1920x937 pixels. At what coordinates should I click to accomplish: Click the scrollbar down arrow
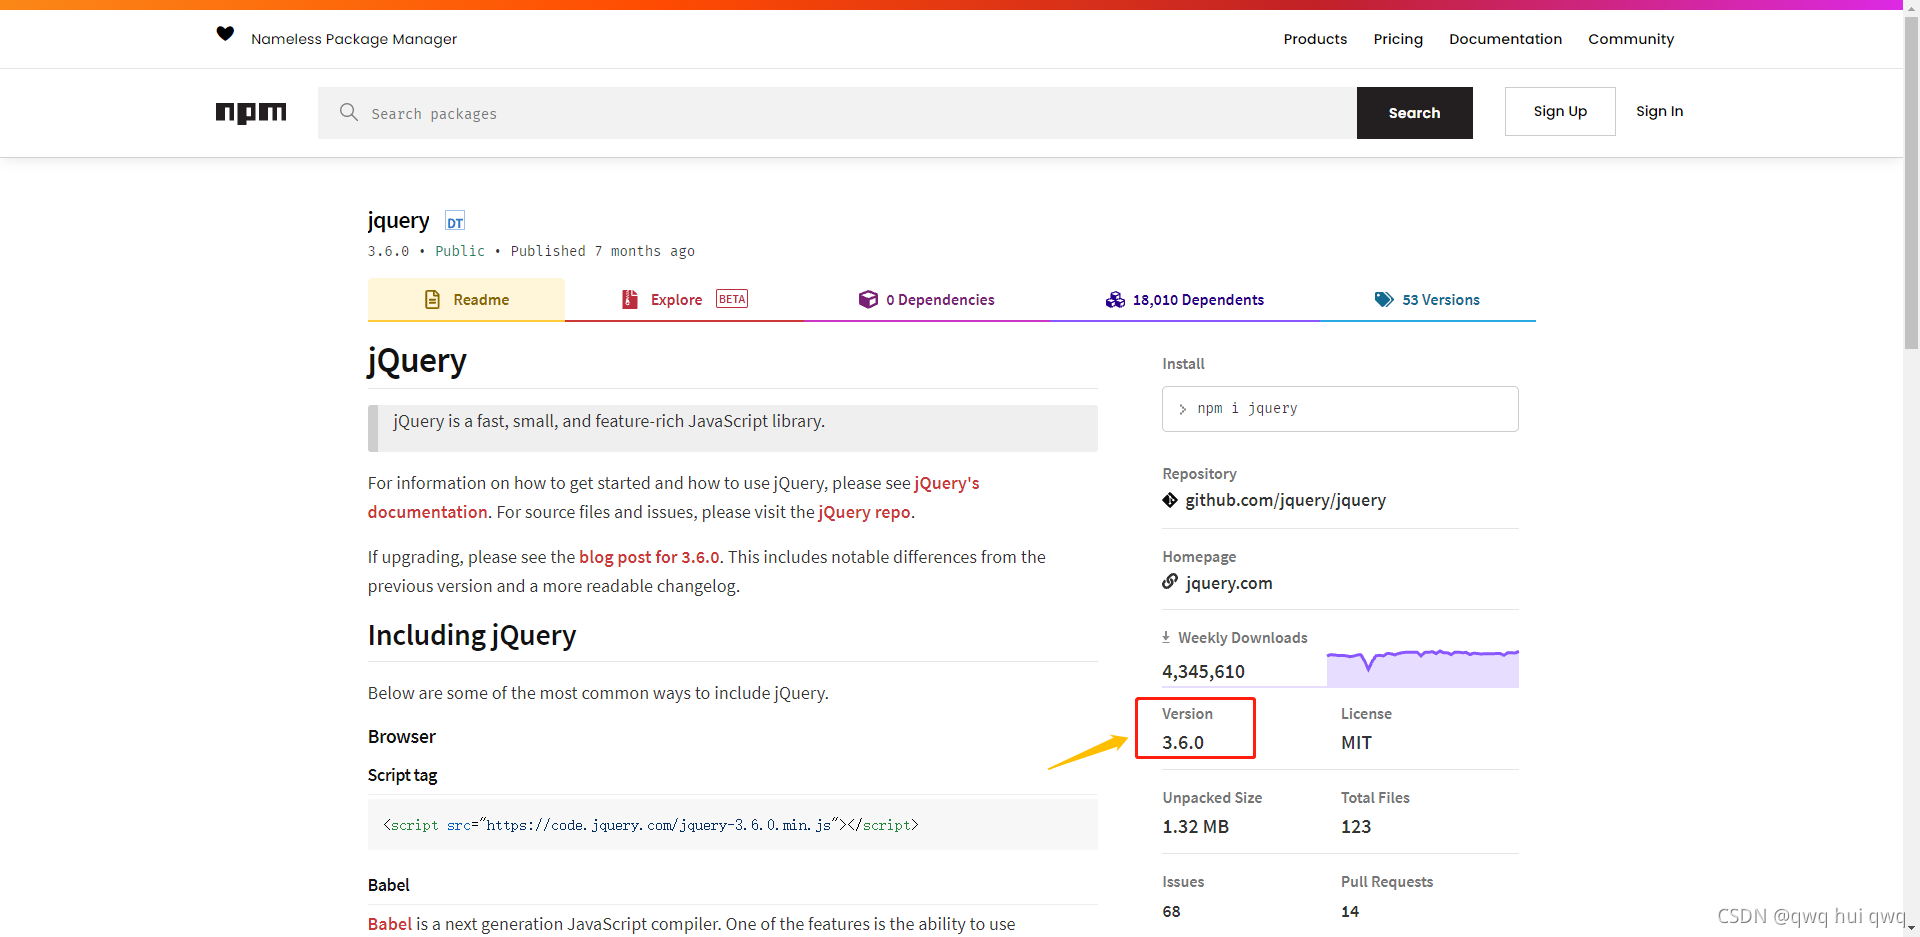(1911, 929)
